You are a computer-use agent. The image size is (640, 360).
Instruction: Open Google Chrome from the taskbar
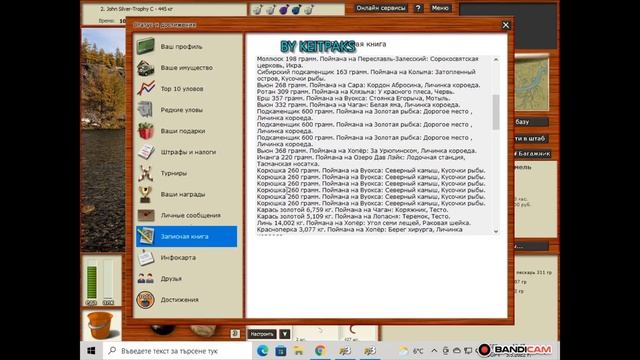(x=320, y=351)
